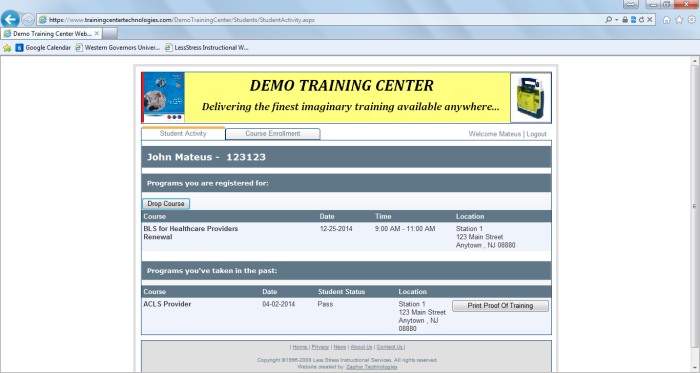Image resolution: width=700 pixels, height=373 pixels.
Task: Click the John Mateus - 123123 heading
Action: click(x=206, y=157)
